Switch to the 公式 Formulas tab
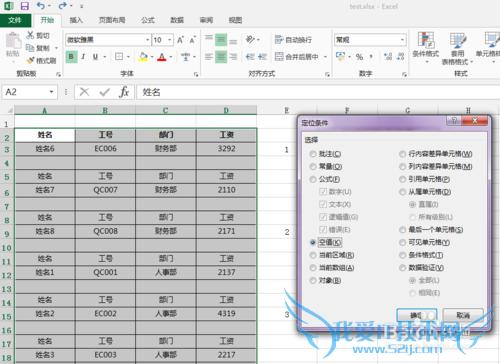The width and height of the screenshot is (500, 364). [148, 20]
